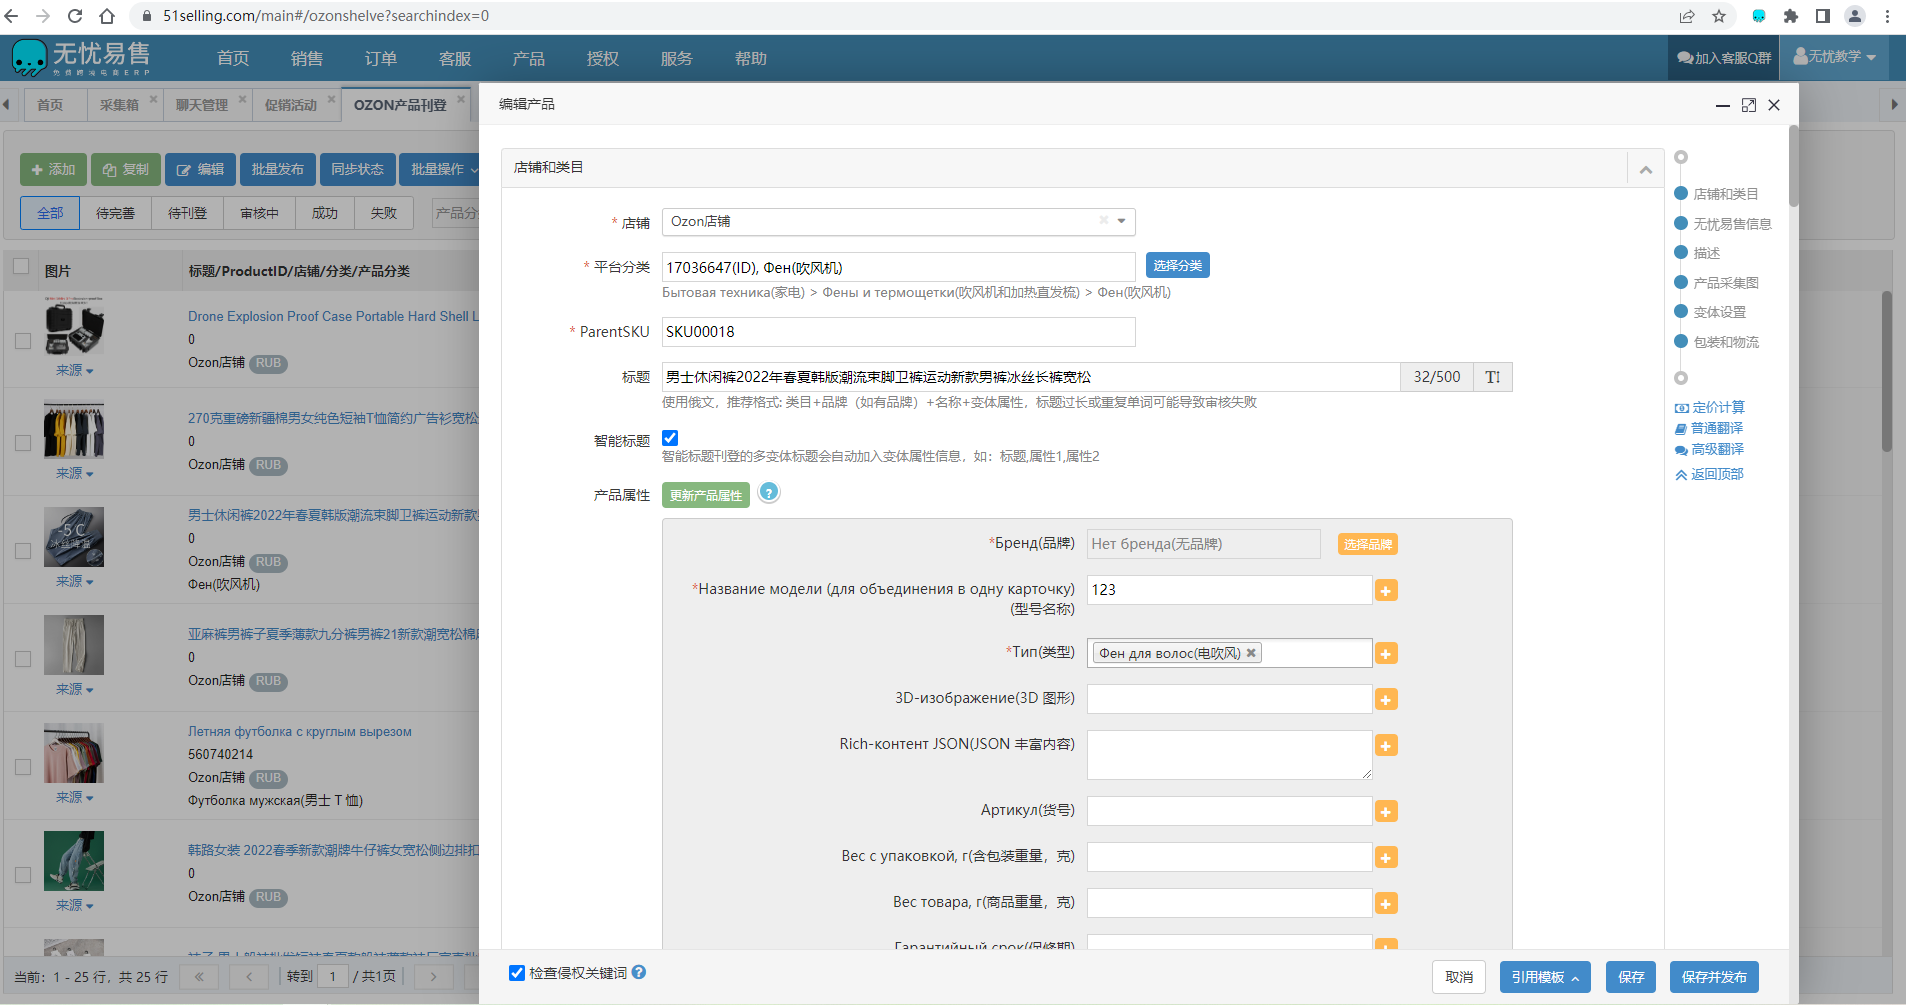This screenshot has width=1906, height=1005.
Task: Click the help question mark beside 更新产品属性
Action: (768, 493)
